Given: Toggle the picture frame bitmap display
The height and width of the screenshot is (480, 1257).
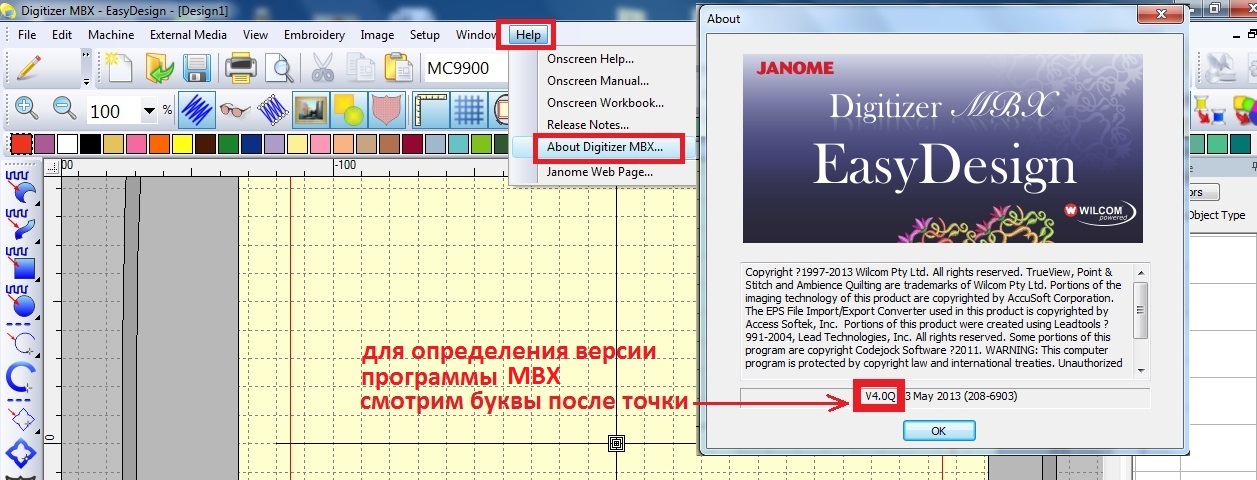Looking at the screenshot, I should (x=311, y=109).
